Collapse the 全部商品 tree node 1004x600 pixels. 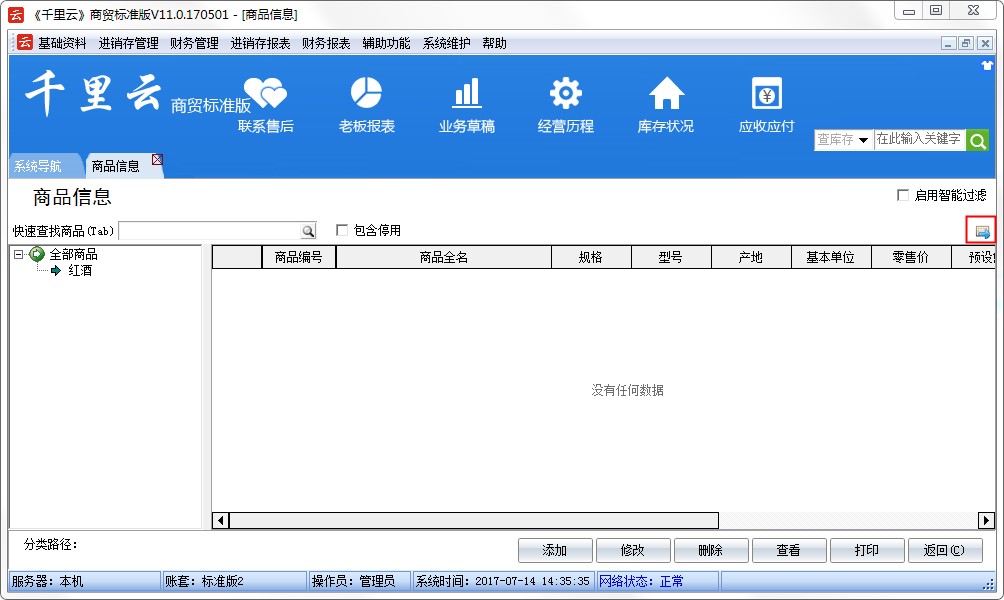click(19, 255)
